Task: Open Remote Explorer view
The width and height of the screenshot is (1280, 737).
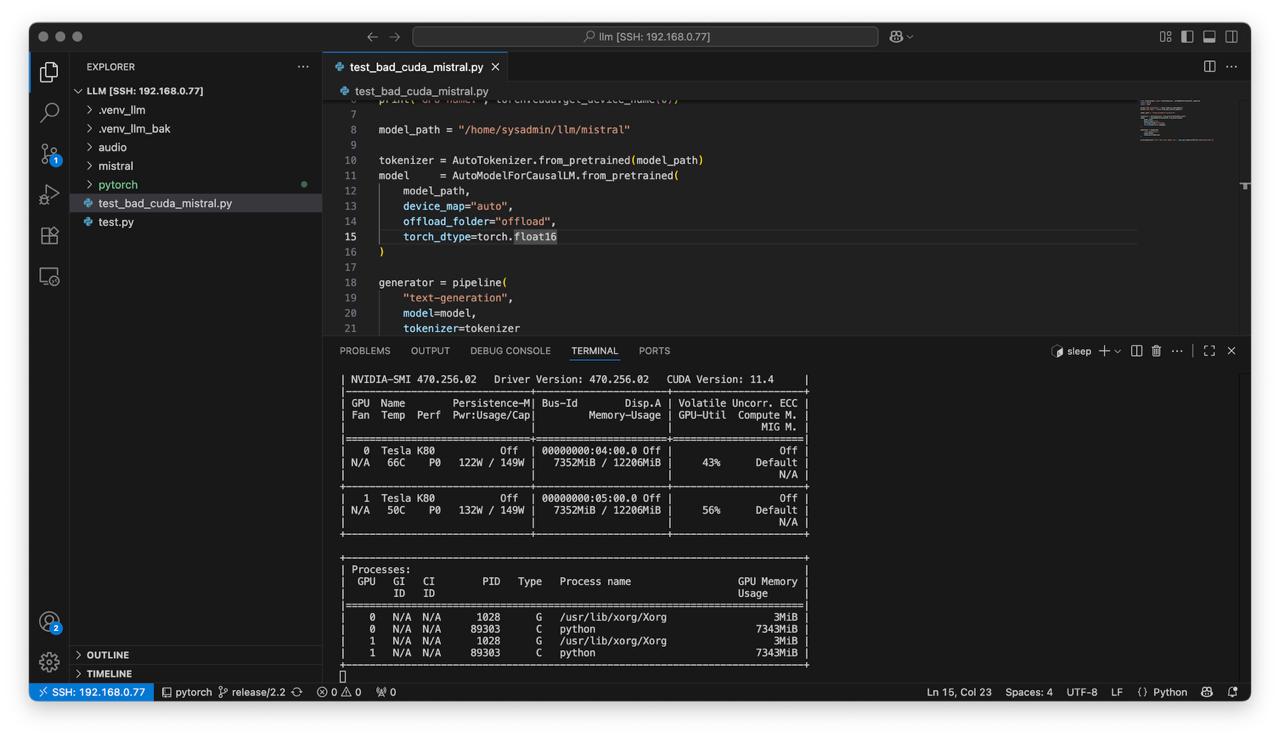Action: click(49, 276)
